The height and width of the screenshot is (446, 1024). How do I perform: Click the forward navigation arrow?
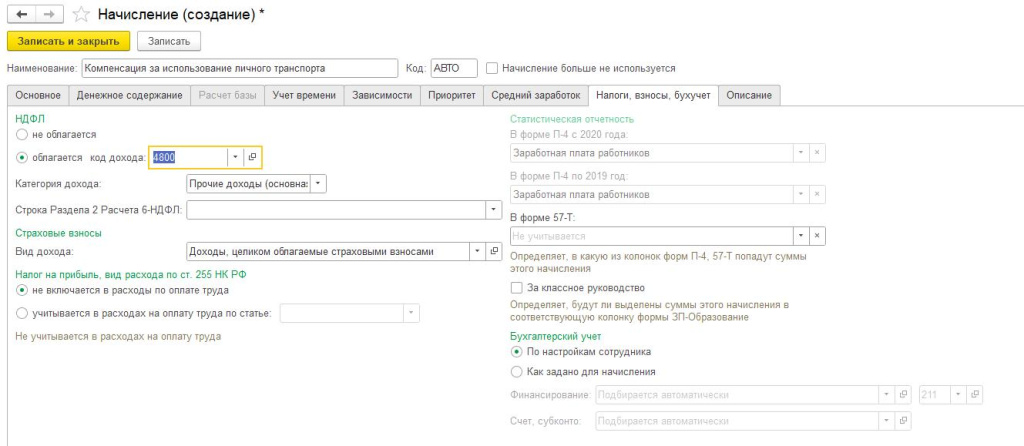point(45,15)
